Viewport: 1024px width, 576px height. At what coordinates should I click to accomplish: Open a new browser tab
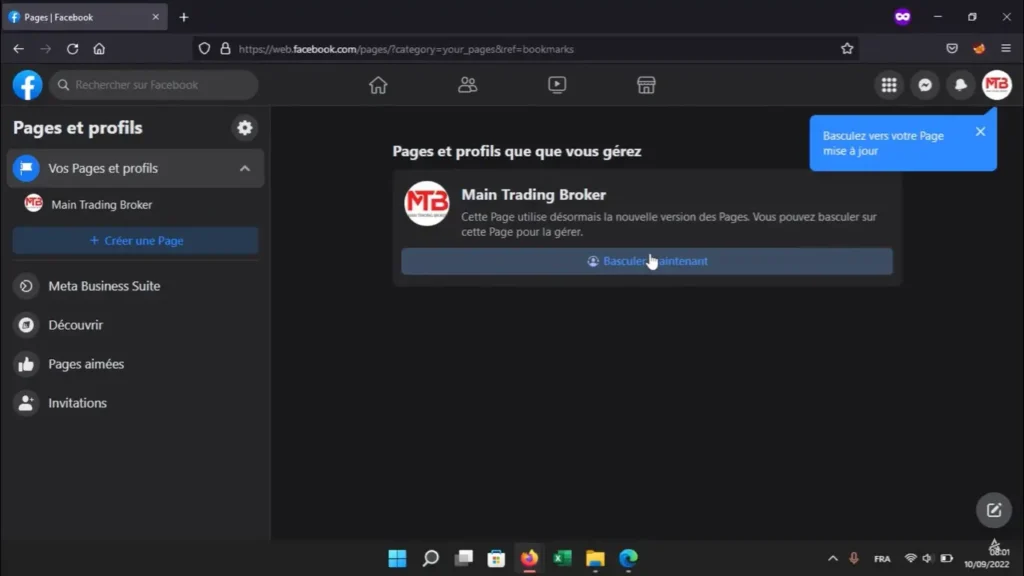(x=184, y=18)
